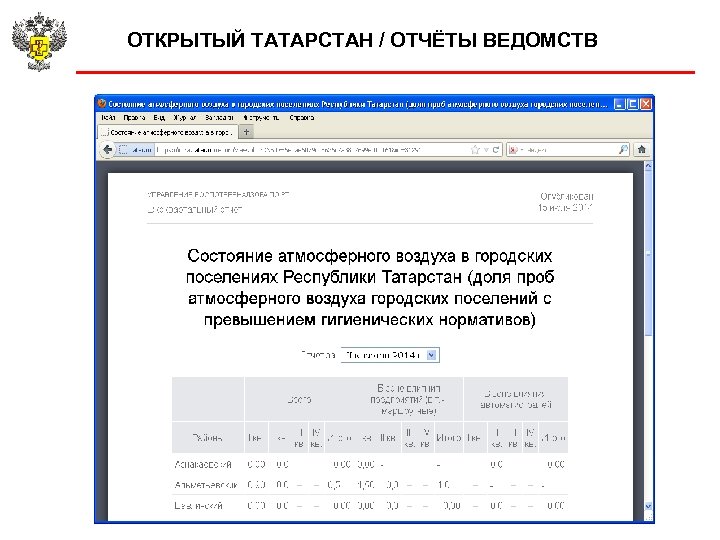Click the 'Вблизи автомагистралей' header group
The height and width of the screenshot is (540, 720).
click(x=516, y=399)
